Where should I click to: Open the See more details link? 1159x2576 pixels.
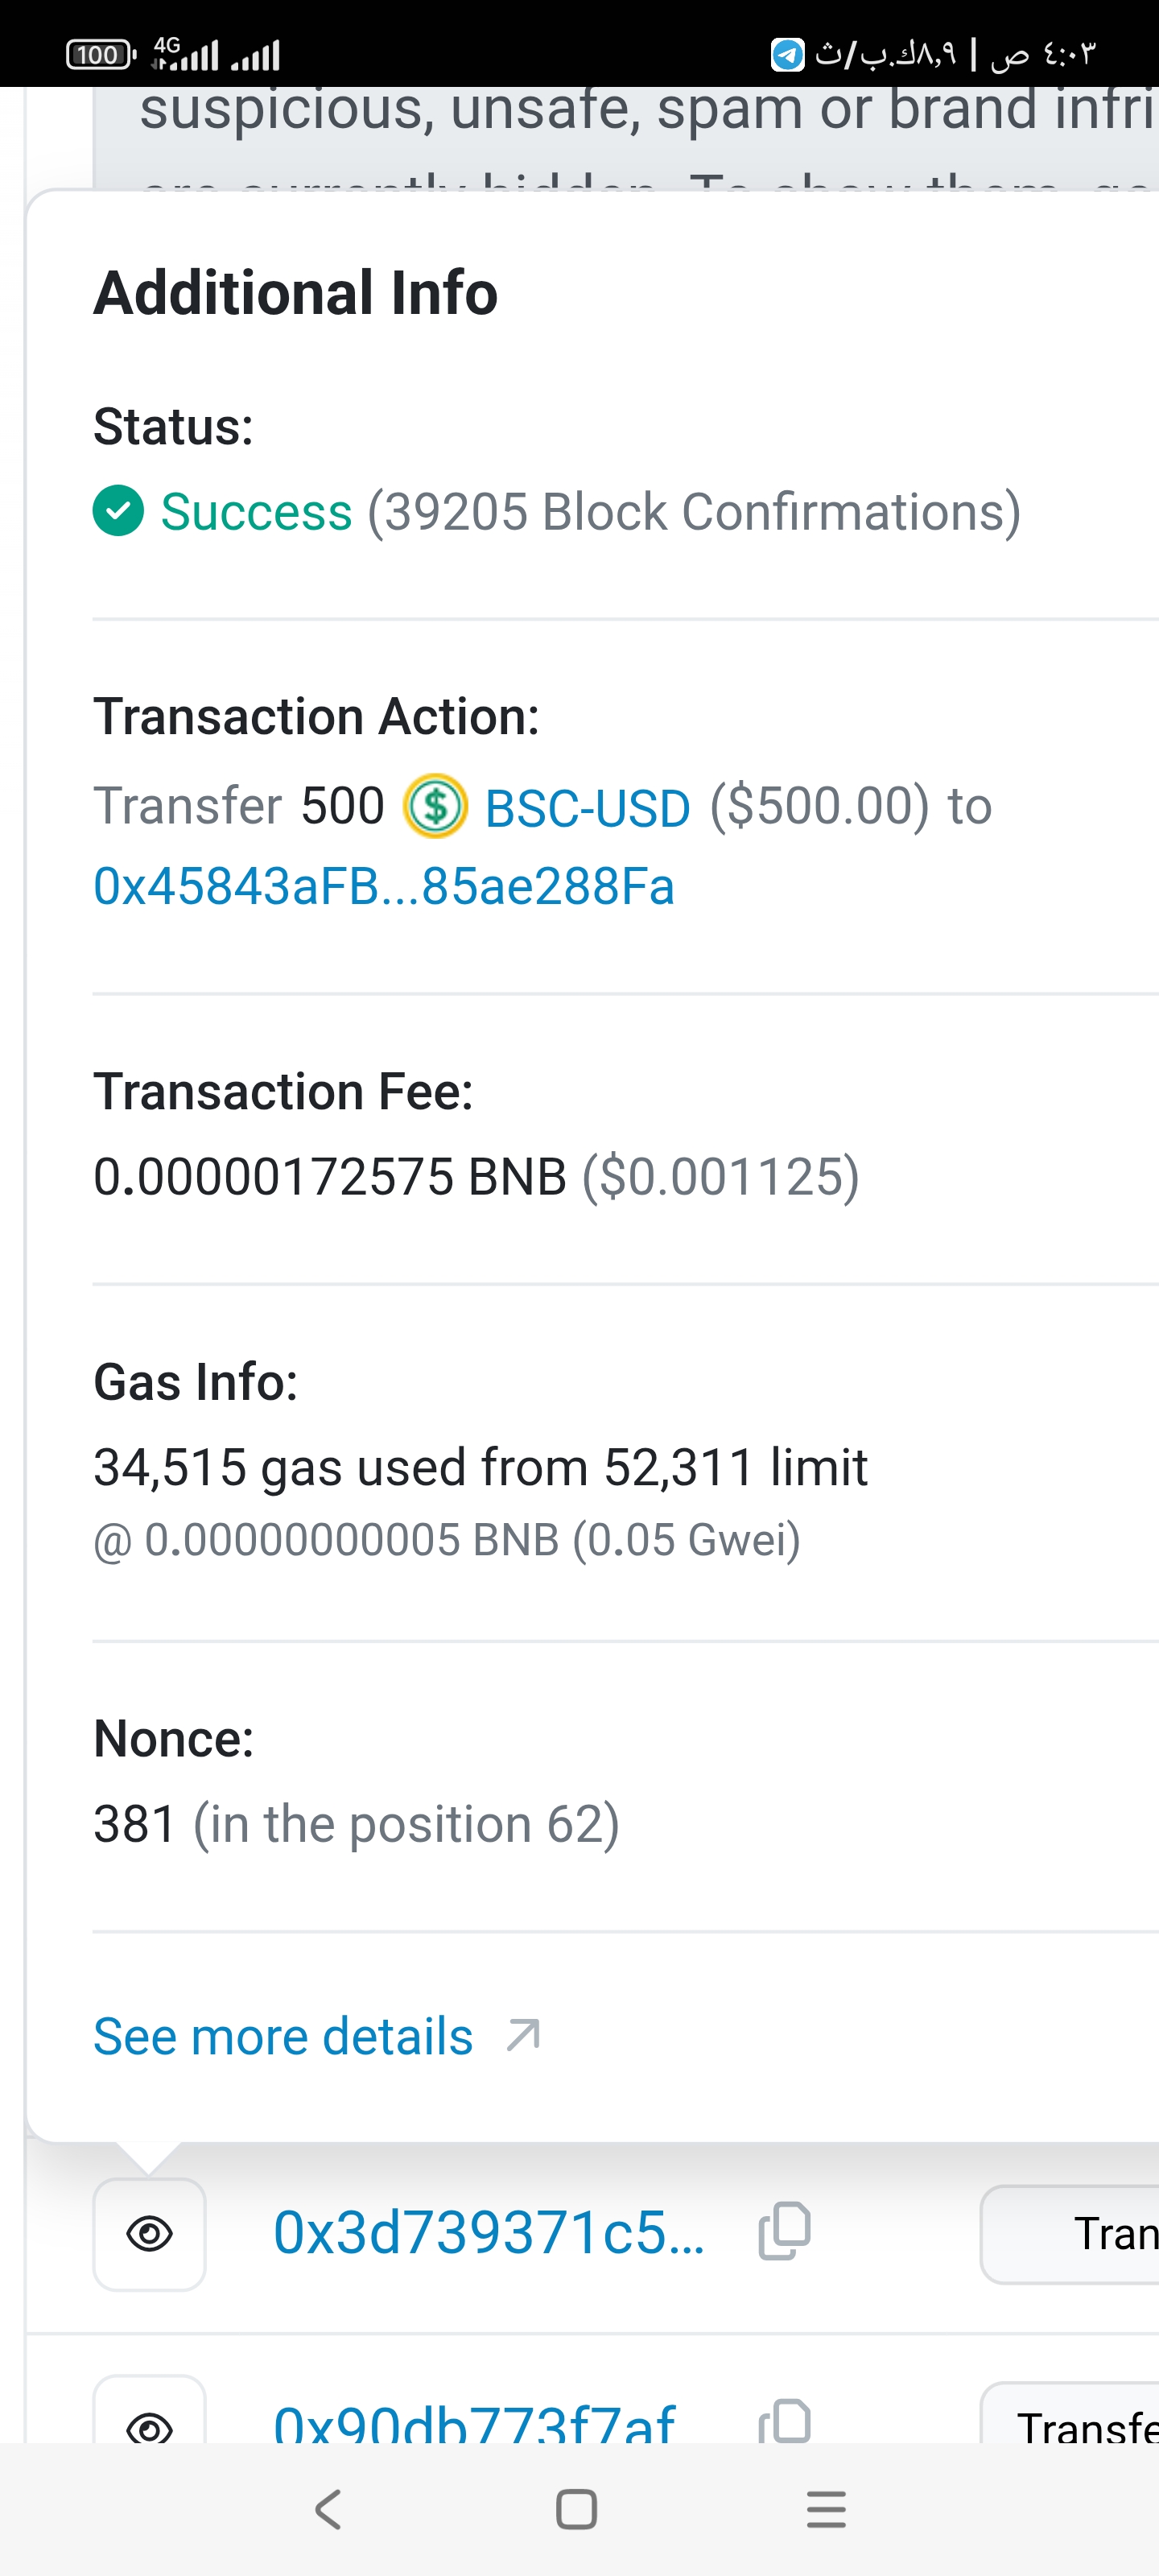[x=283, y=2036]
